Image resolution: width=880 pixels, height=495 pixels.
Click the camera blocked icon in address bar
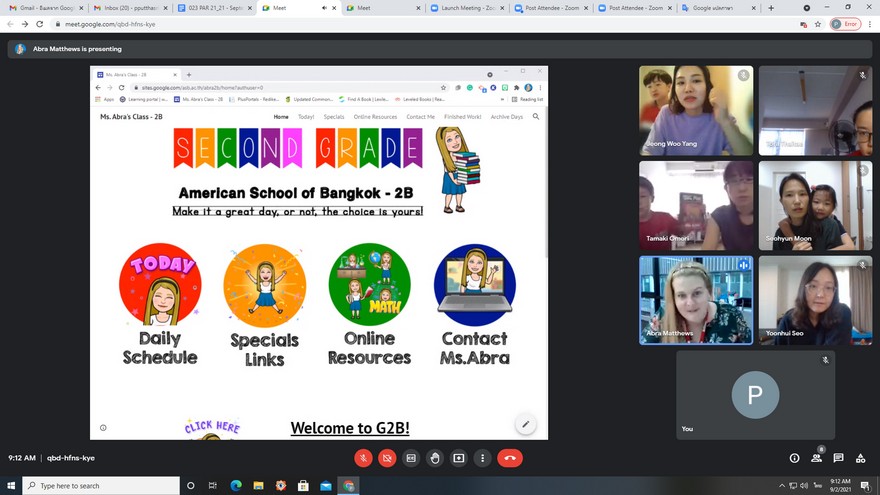tap(803, 24)
